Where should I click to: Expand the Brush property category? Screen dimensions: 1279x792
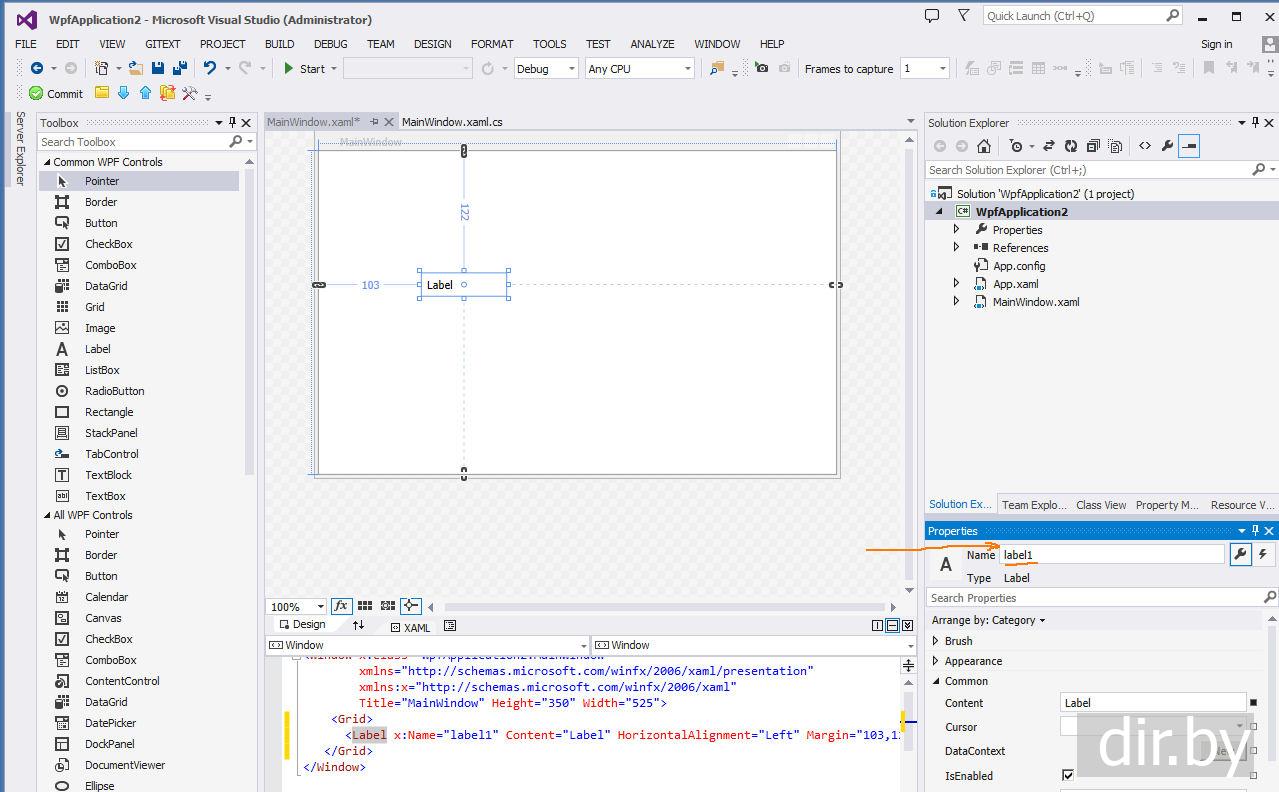point(936,641)
